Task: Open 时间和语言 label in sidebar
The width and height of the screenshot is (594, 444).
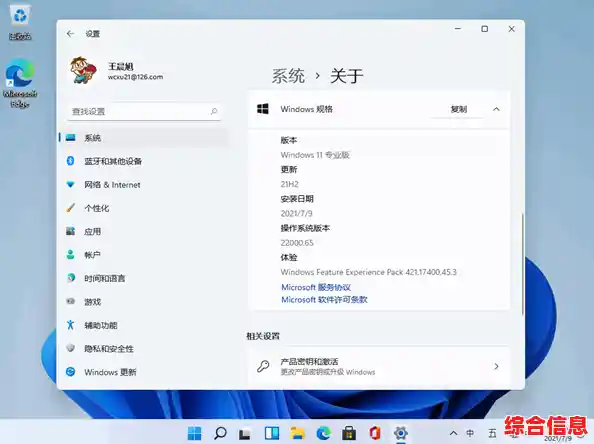Action: click(x=105, y=278)
